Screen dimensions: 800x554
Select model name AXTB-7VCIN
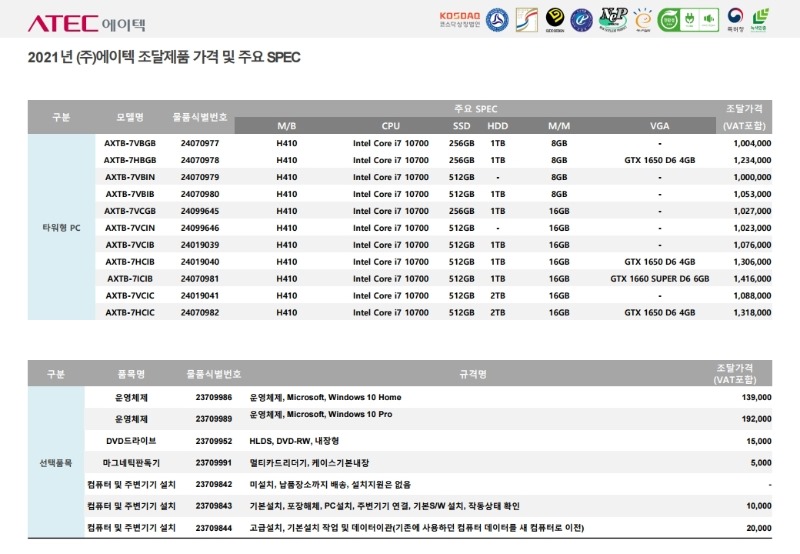point(130,228)
